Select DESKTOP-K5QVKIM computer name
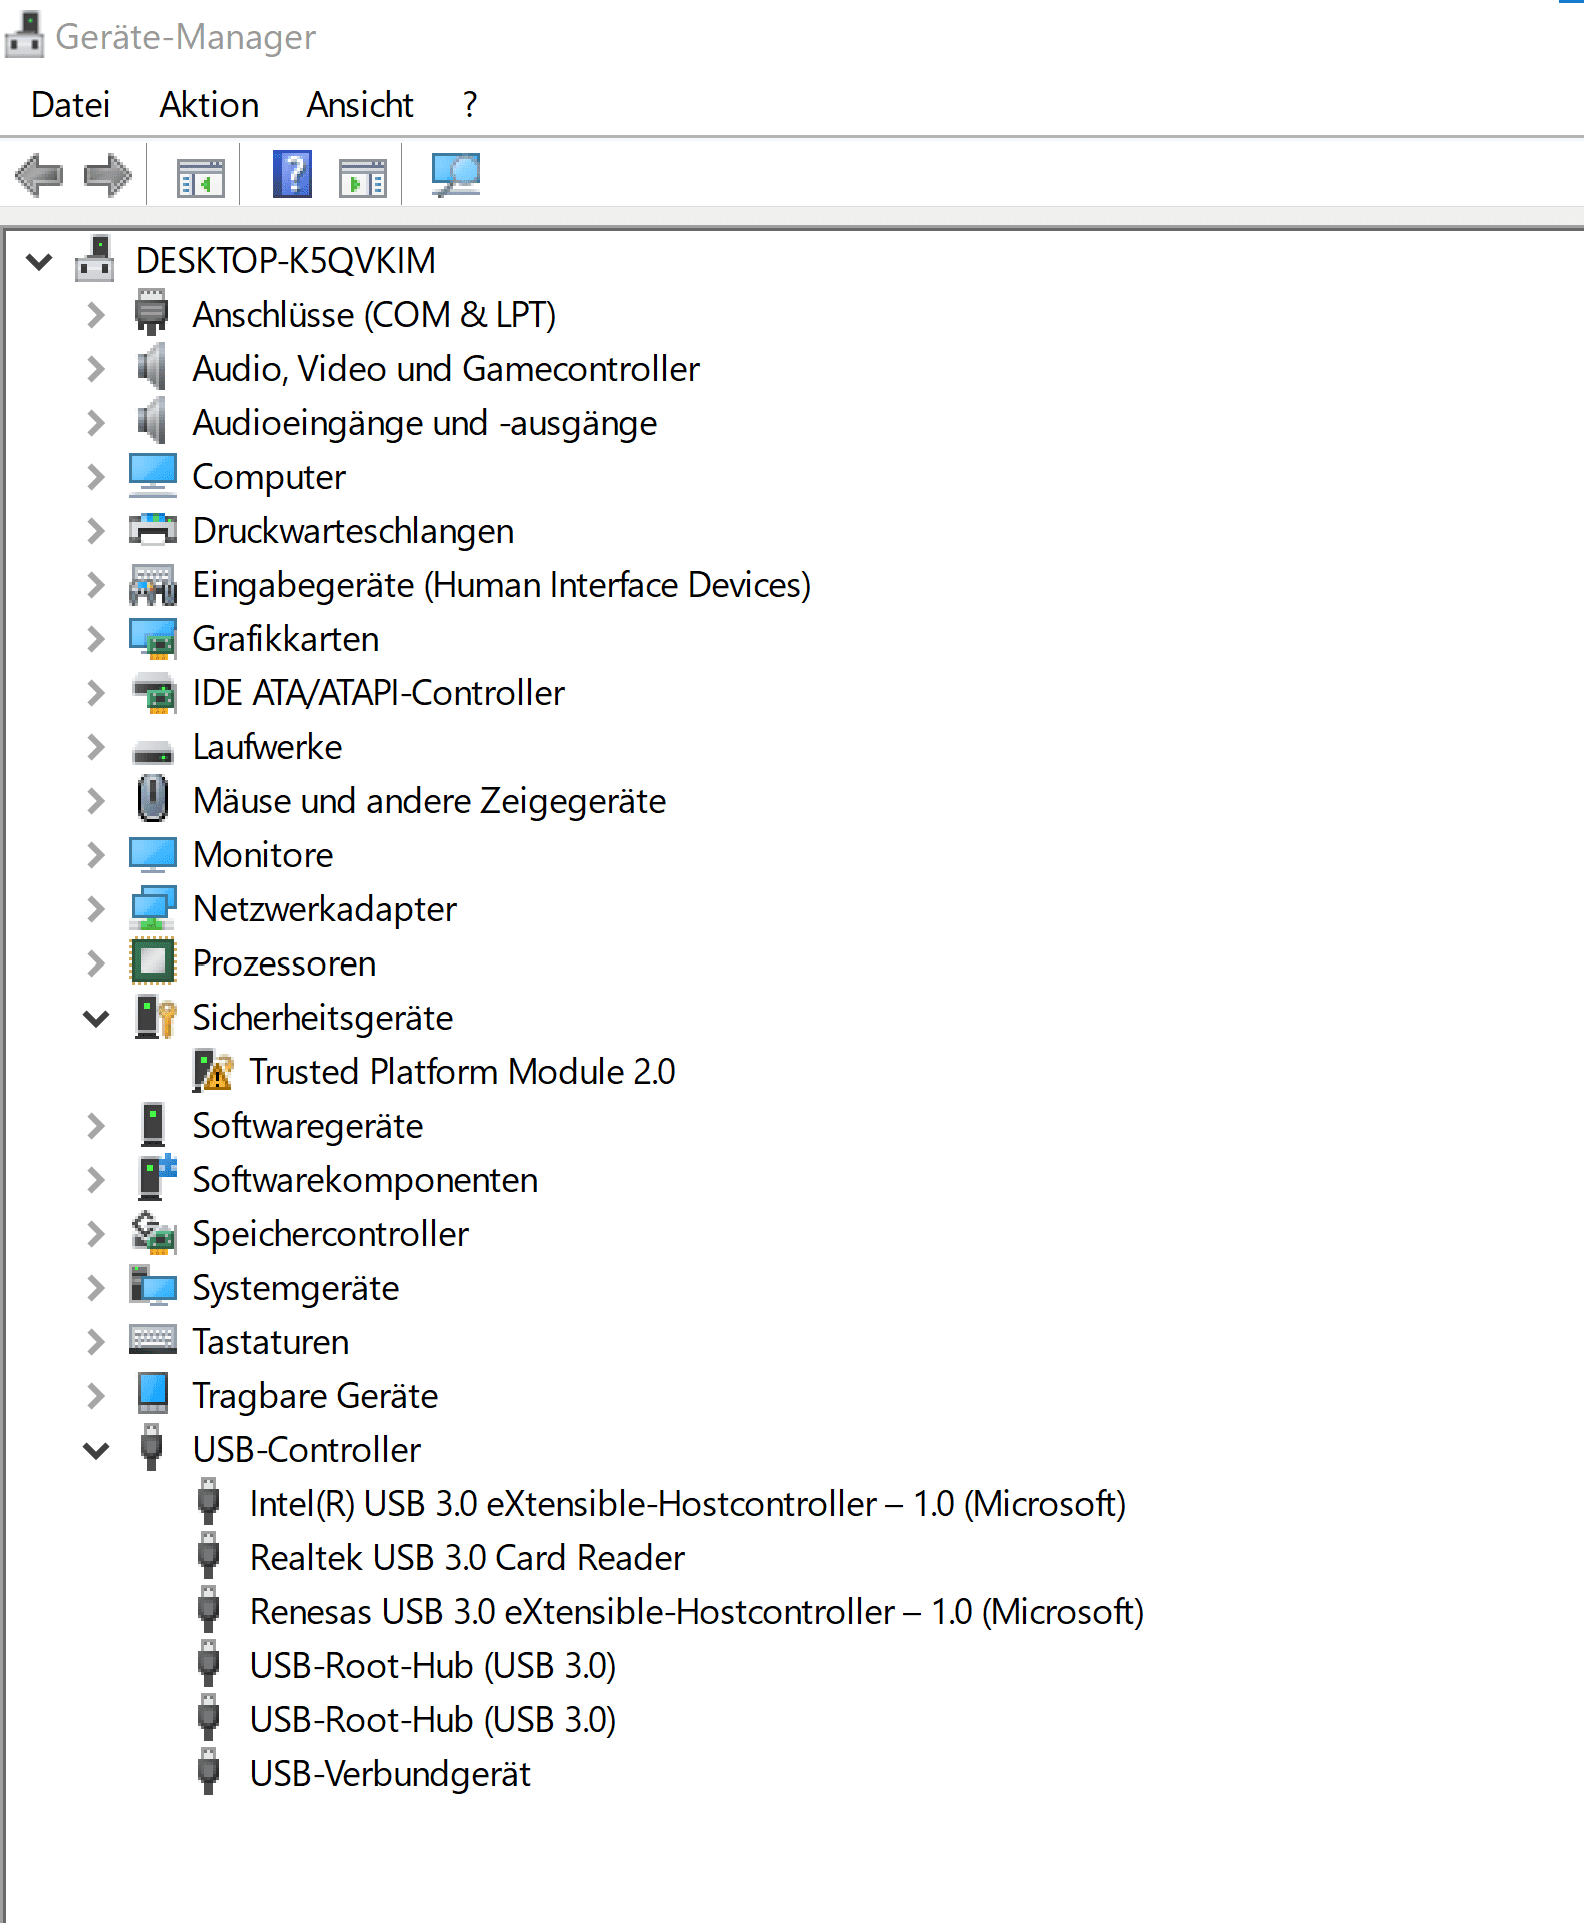This screenshot has height=1923, width=1584. coord(286,261)
